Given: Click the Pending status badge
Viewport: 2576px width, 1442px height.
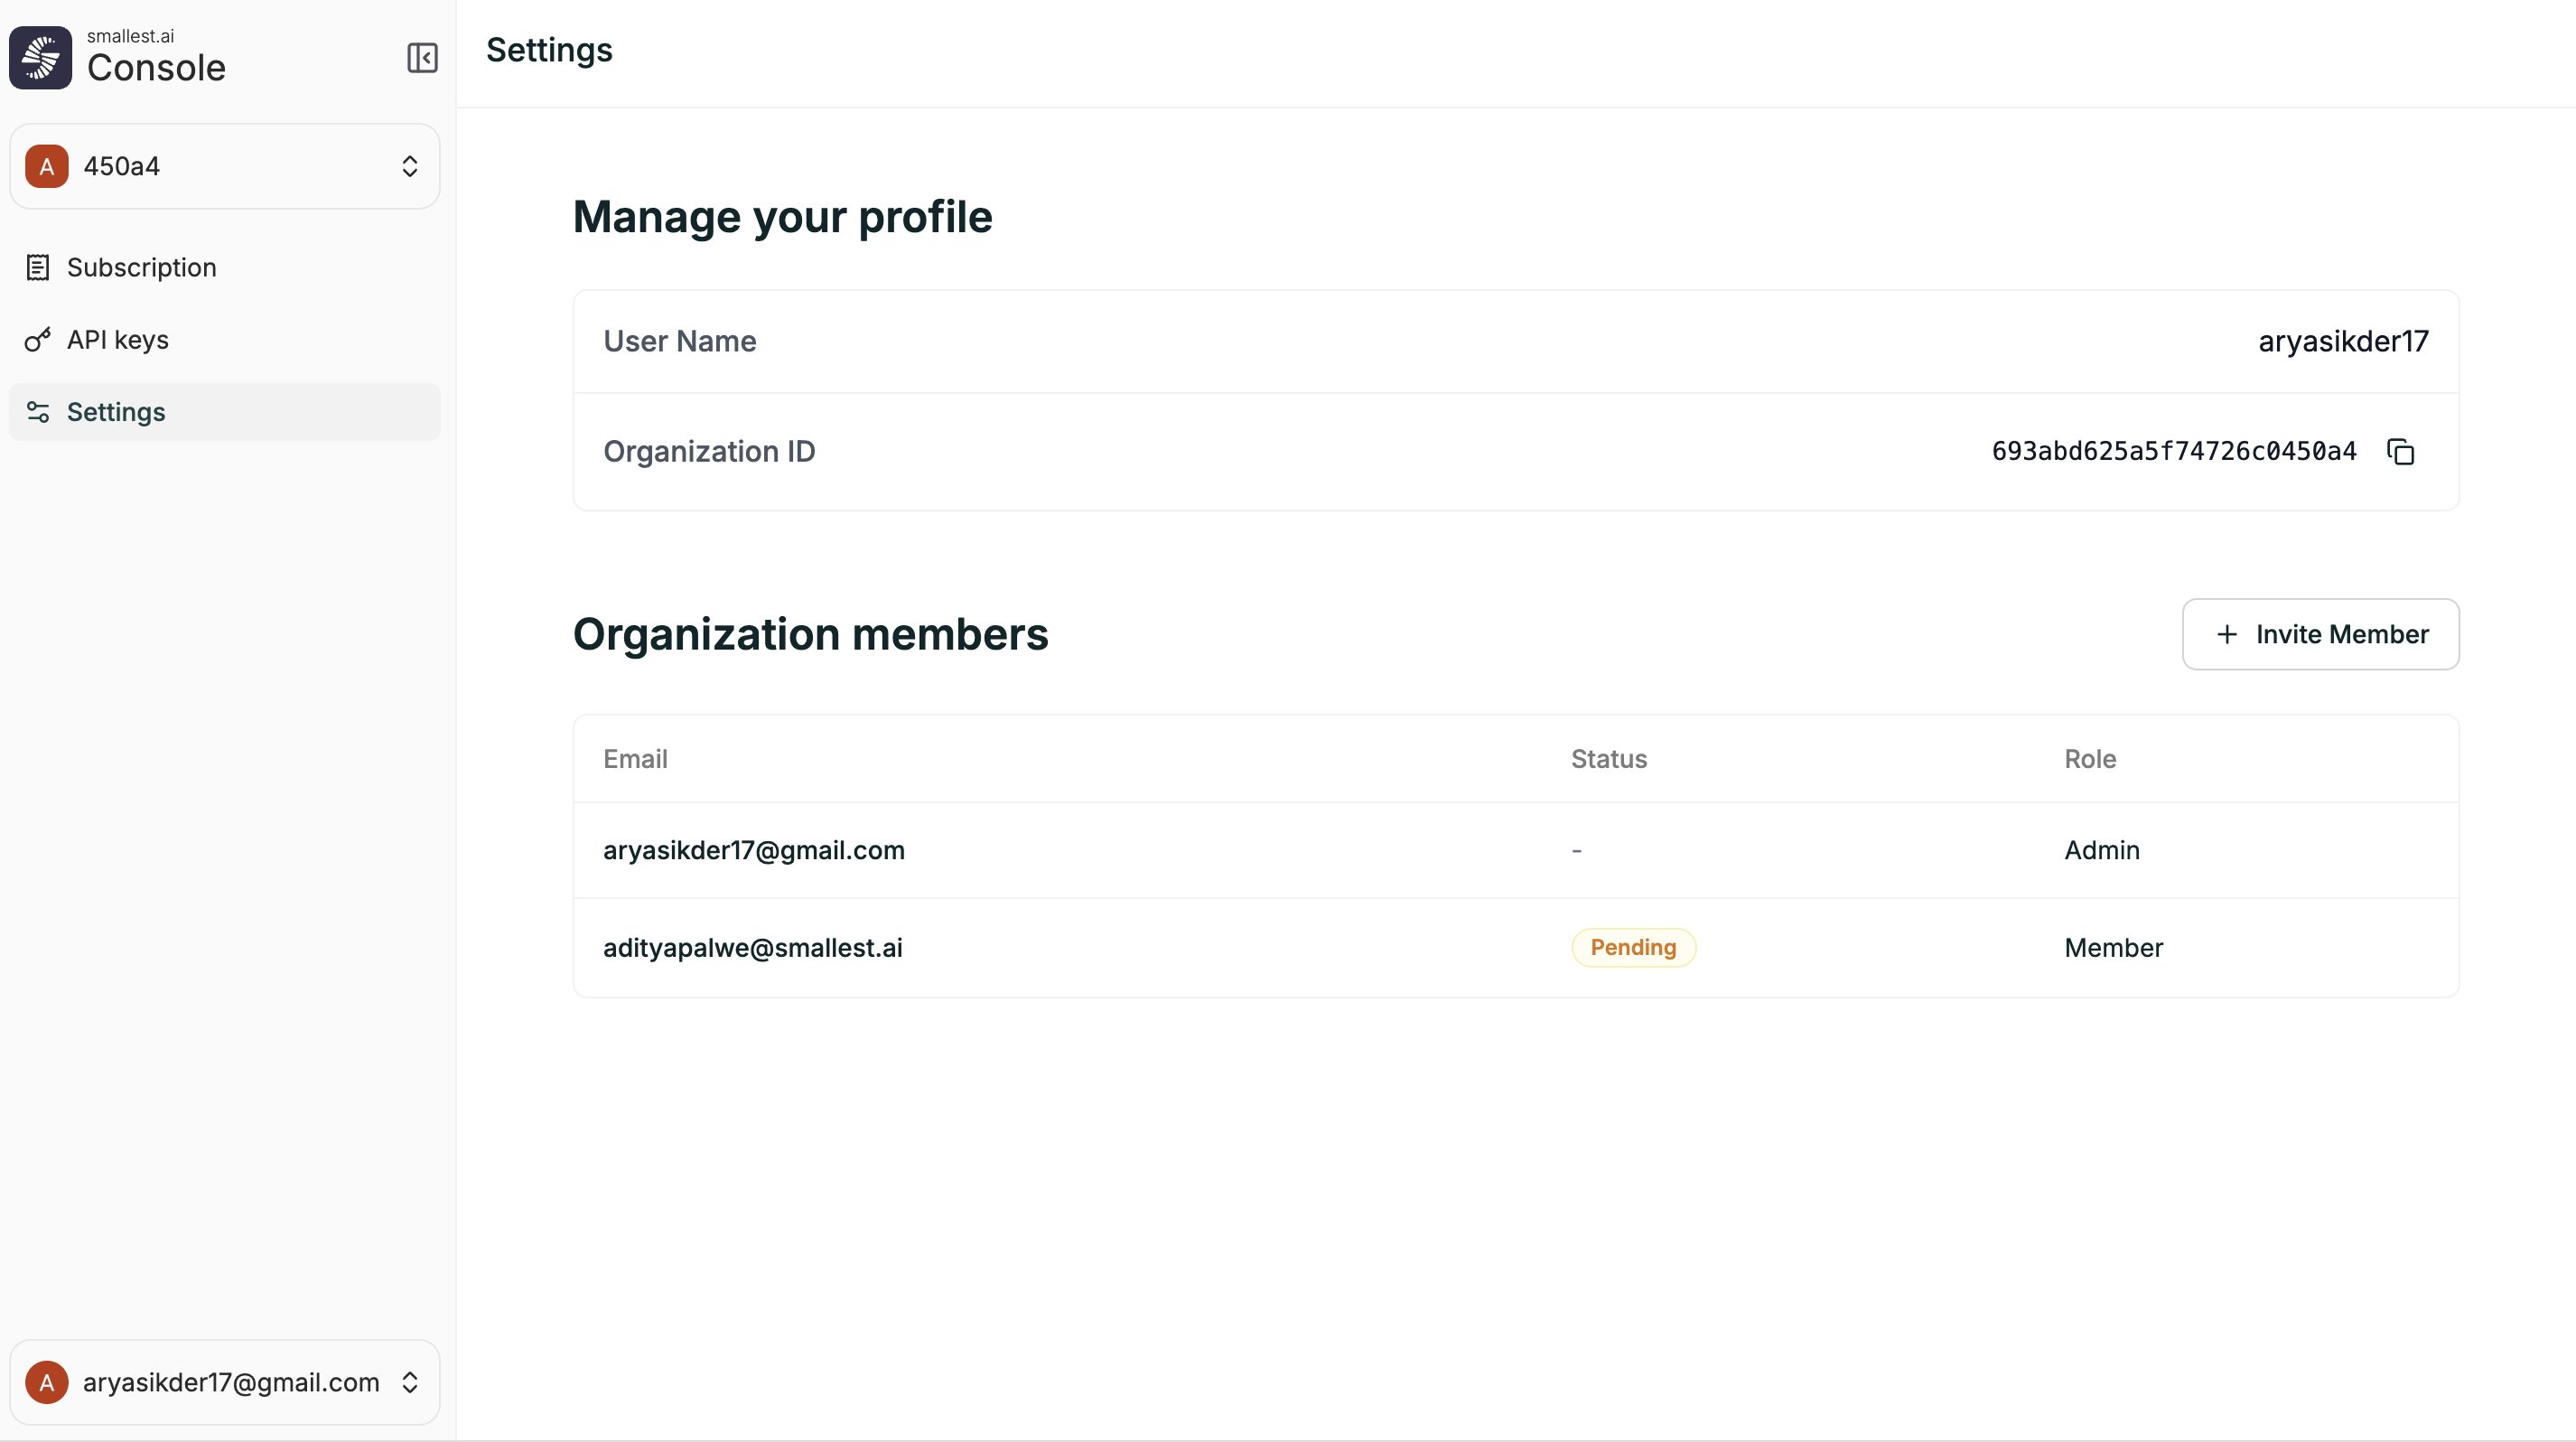Looking at the screenshot, I should pos(1633,947).
